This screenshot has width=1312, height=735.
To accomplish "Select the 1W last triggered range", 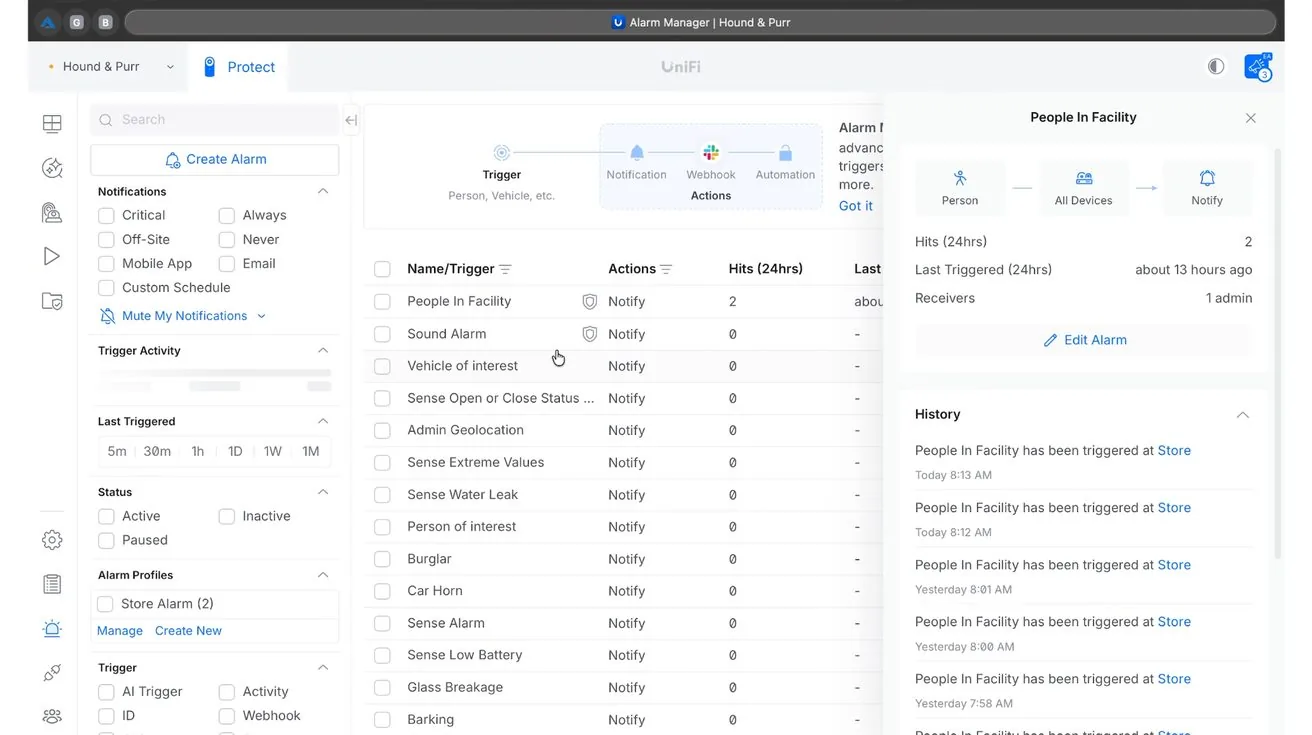I will [273, 451].
